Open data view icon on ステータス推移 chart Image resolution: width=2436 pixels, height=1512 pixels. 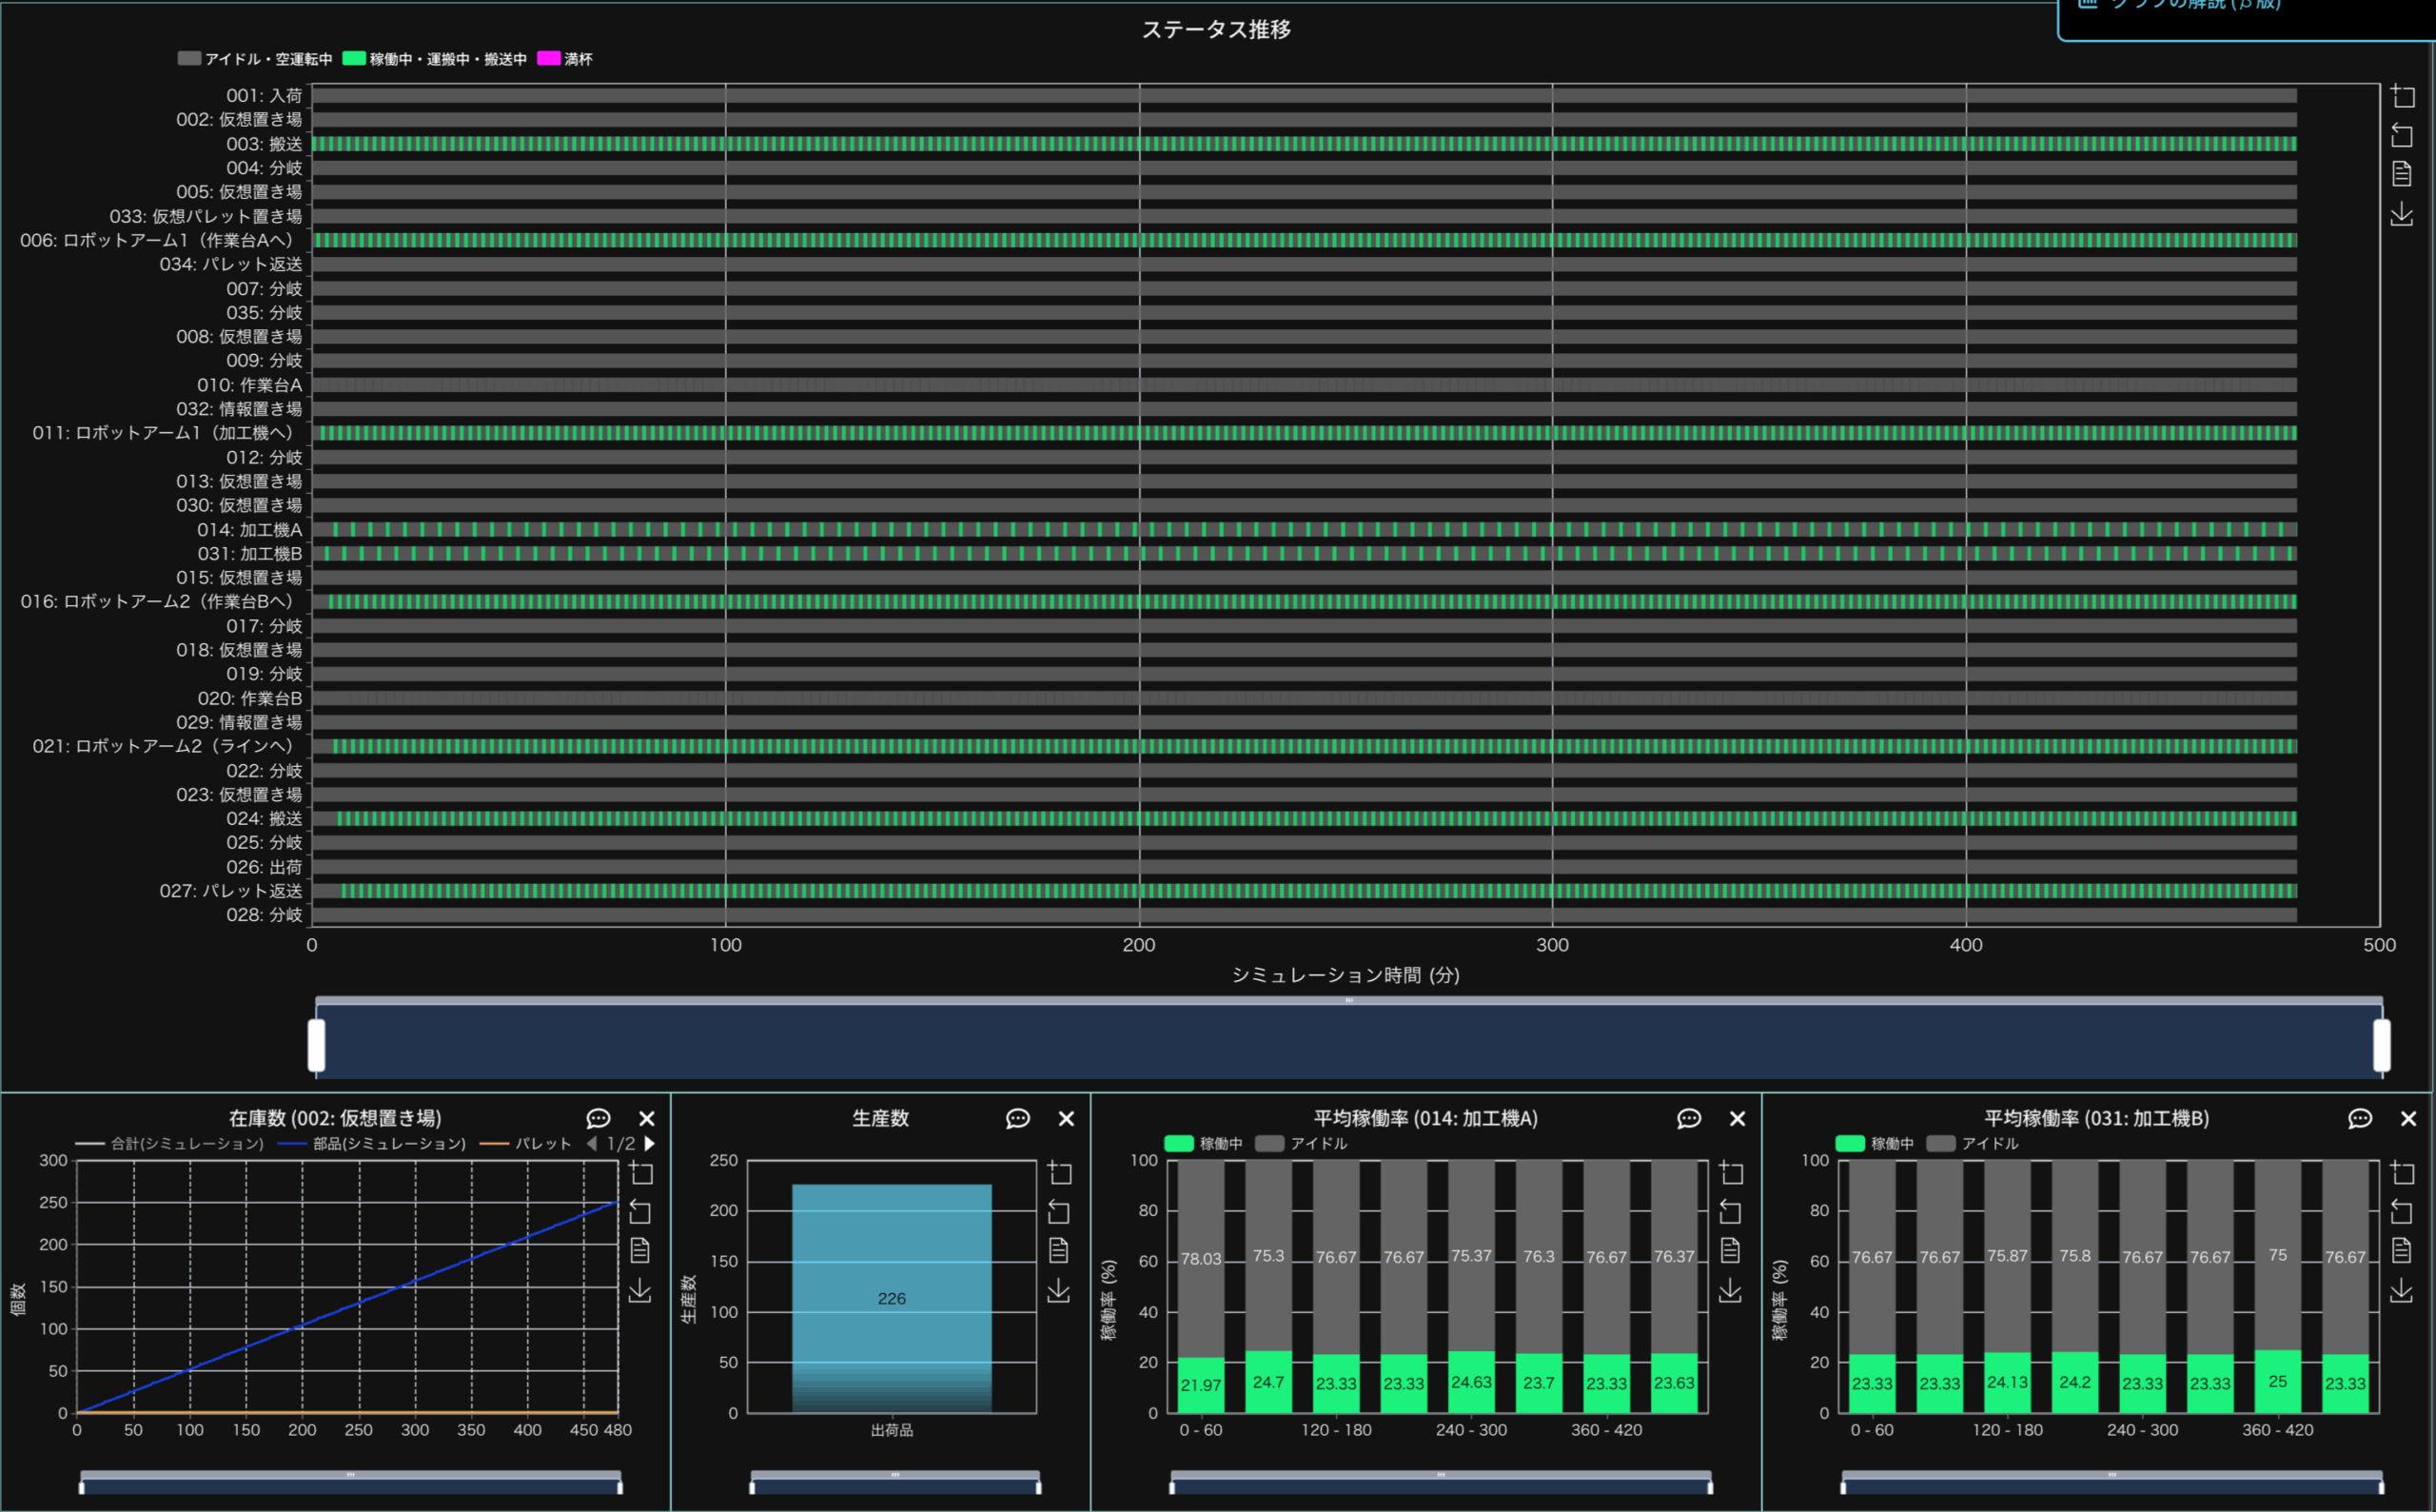[x=2402, y=174]
